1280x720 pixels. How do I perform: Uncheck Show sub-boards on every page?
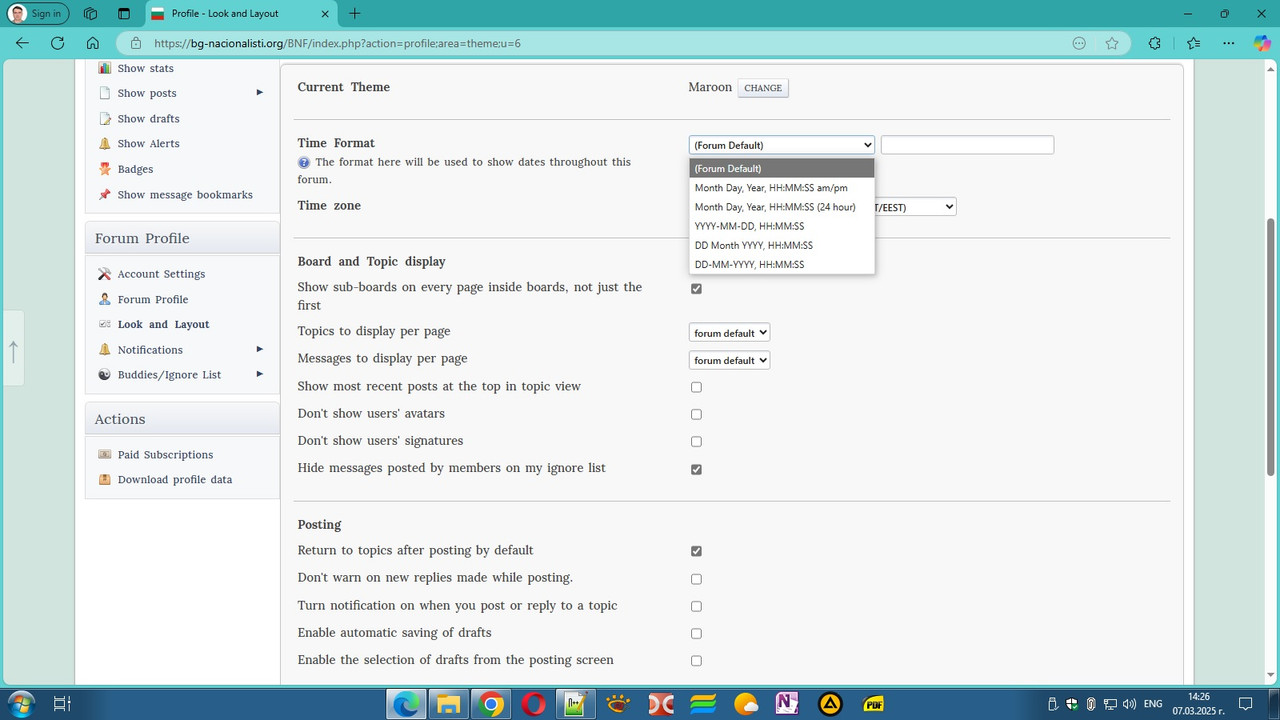tap(696, 289)
